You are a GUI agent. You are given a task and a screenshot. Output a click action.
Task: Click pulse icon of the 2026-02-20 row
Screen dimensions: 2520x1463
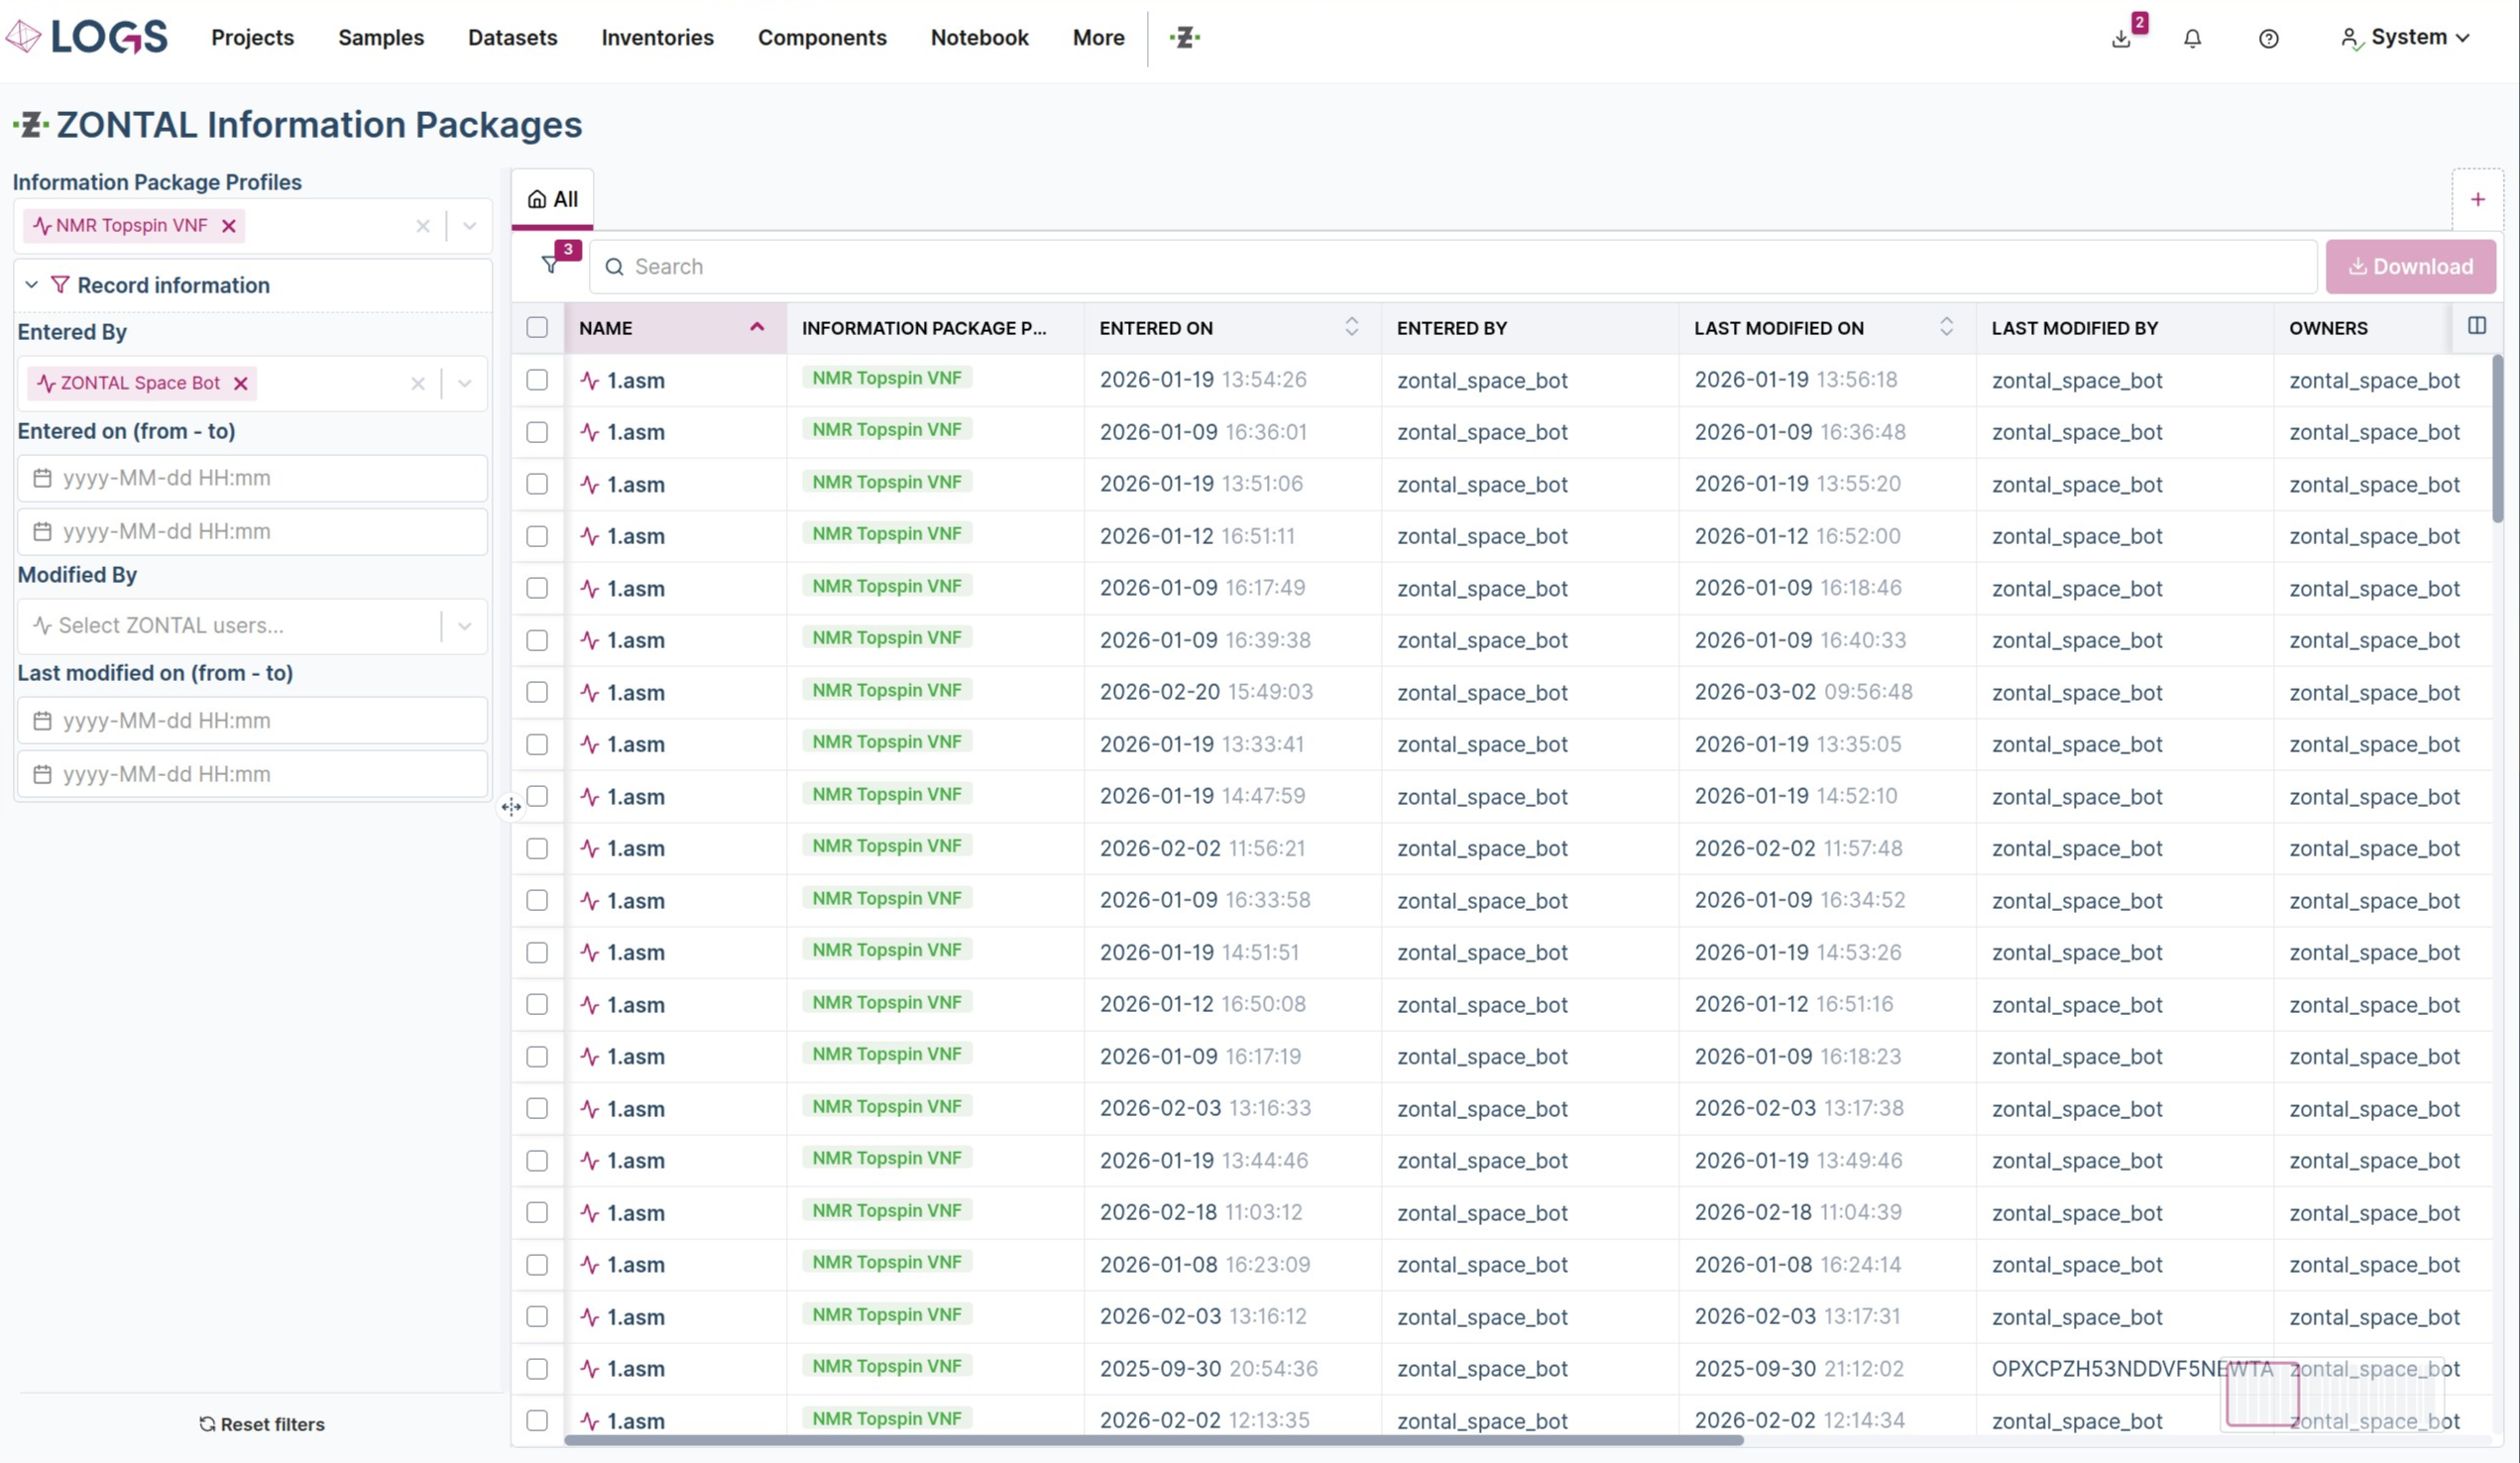pyautogui.click(x=590, y=693)
